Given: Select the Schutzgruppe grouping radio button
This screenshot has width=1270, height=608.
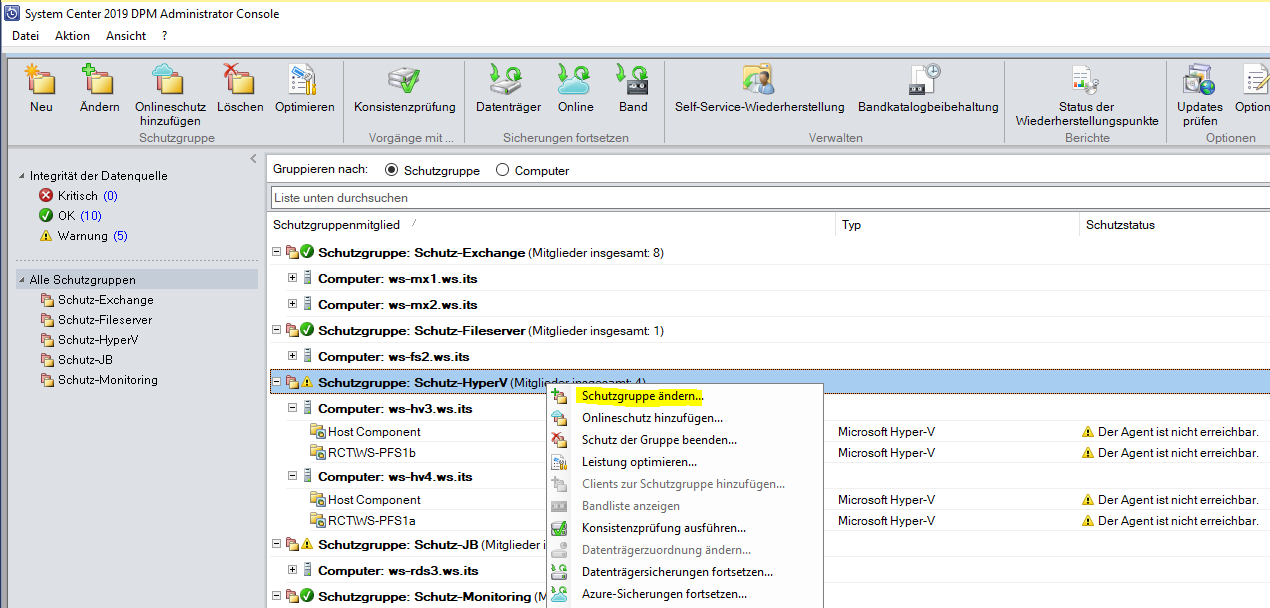Looking at the screenshot, I should (392, 170).
